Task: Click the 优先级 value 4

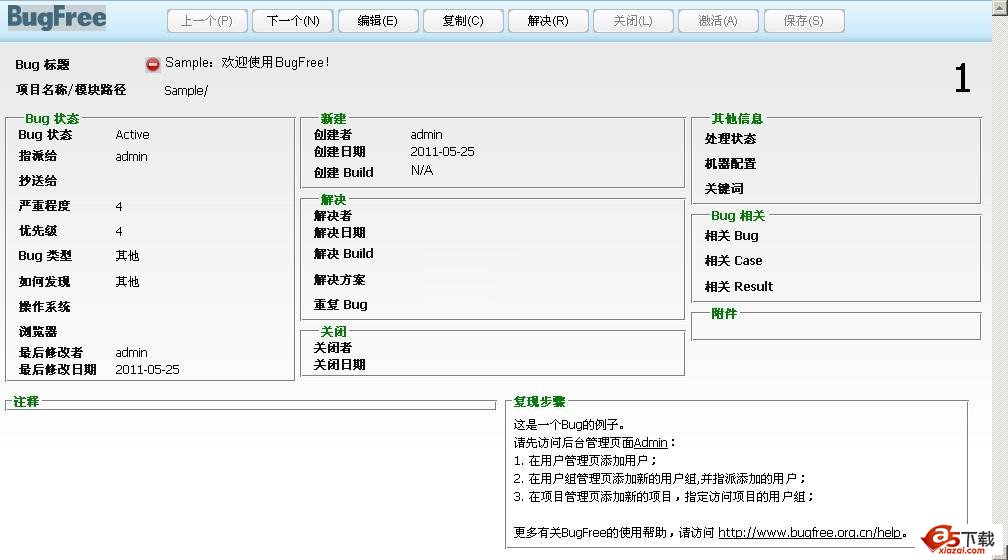Action: coord(119,231)
